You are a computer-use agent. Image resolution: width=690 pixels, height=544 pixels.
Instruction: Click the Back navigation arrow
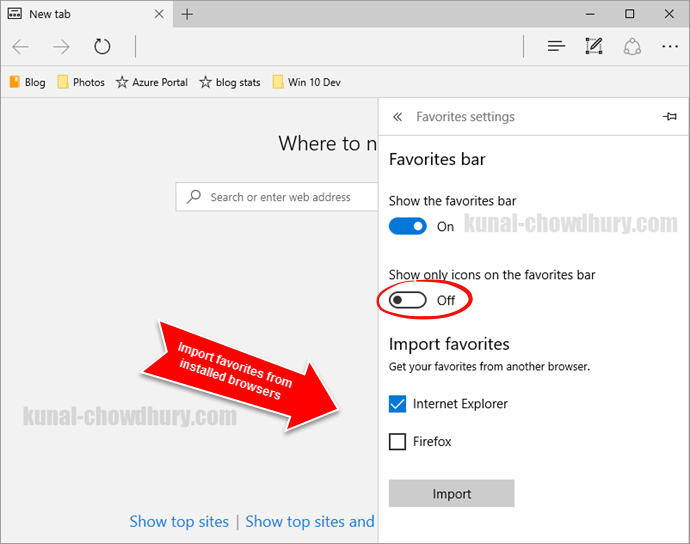[x=20, y=47]
